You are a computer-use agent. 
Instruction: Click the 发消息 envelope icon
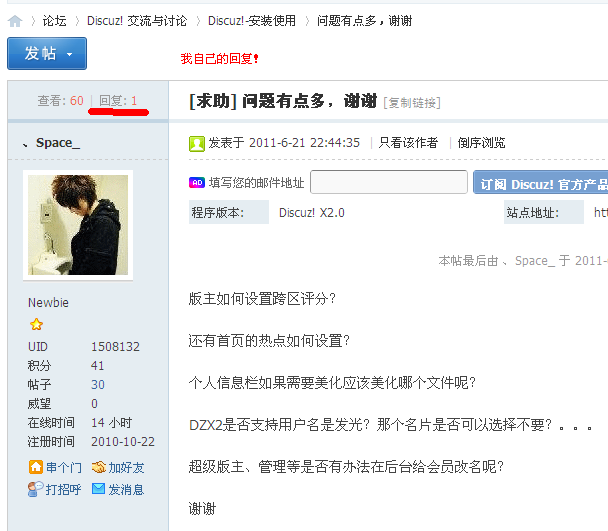coord(98,489)
